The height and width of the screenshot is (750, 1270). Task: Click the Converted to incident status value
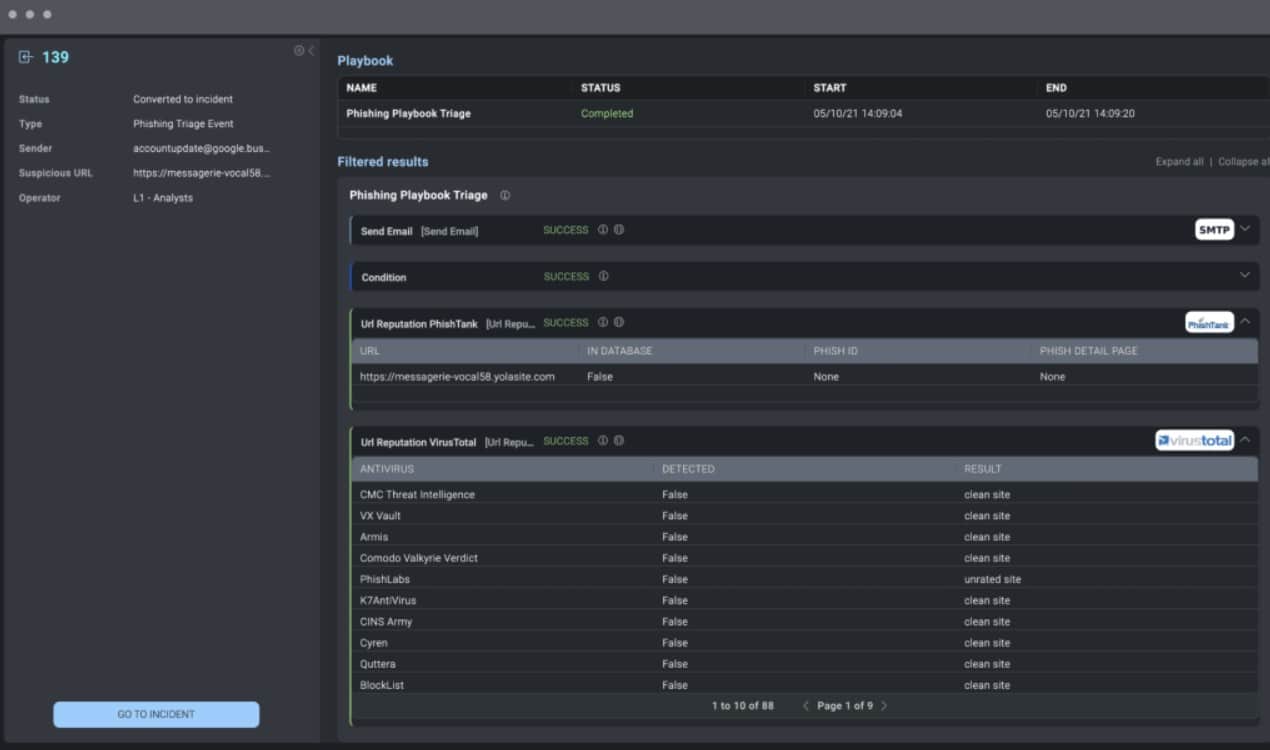point(183,99)
